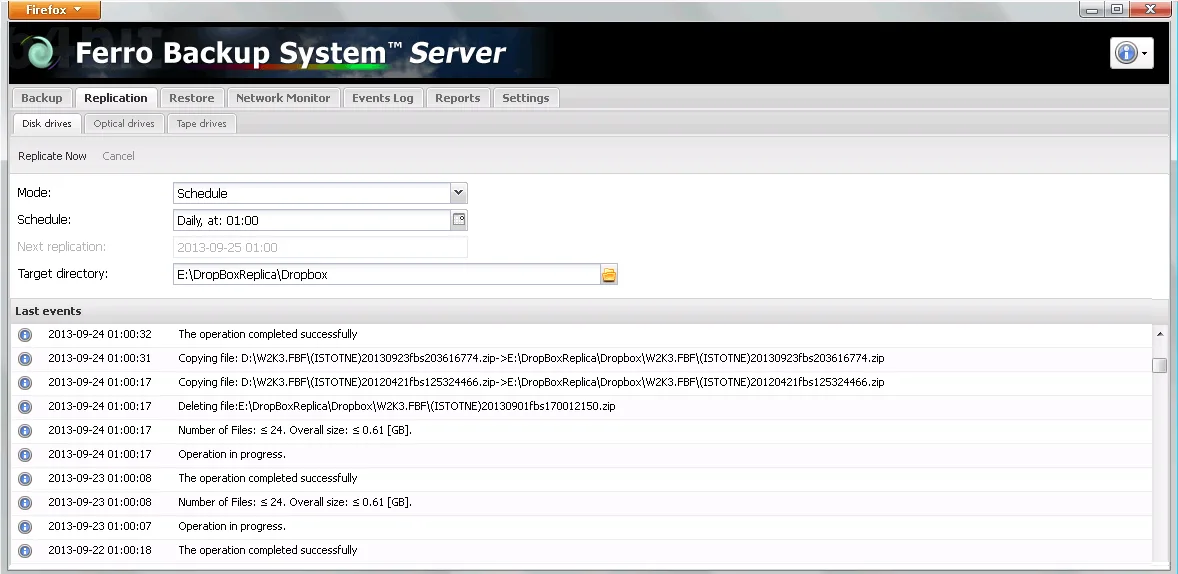
Task: Click info icon for 2013-09-24 Operation in progress
Action: pyautogui.click(x=25, y=455)
